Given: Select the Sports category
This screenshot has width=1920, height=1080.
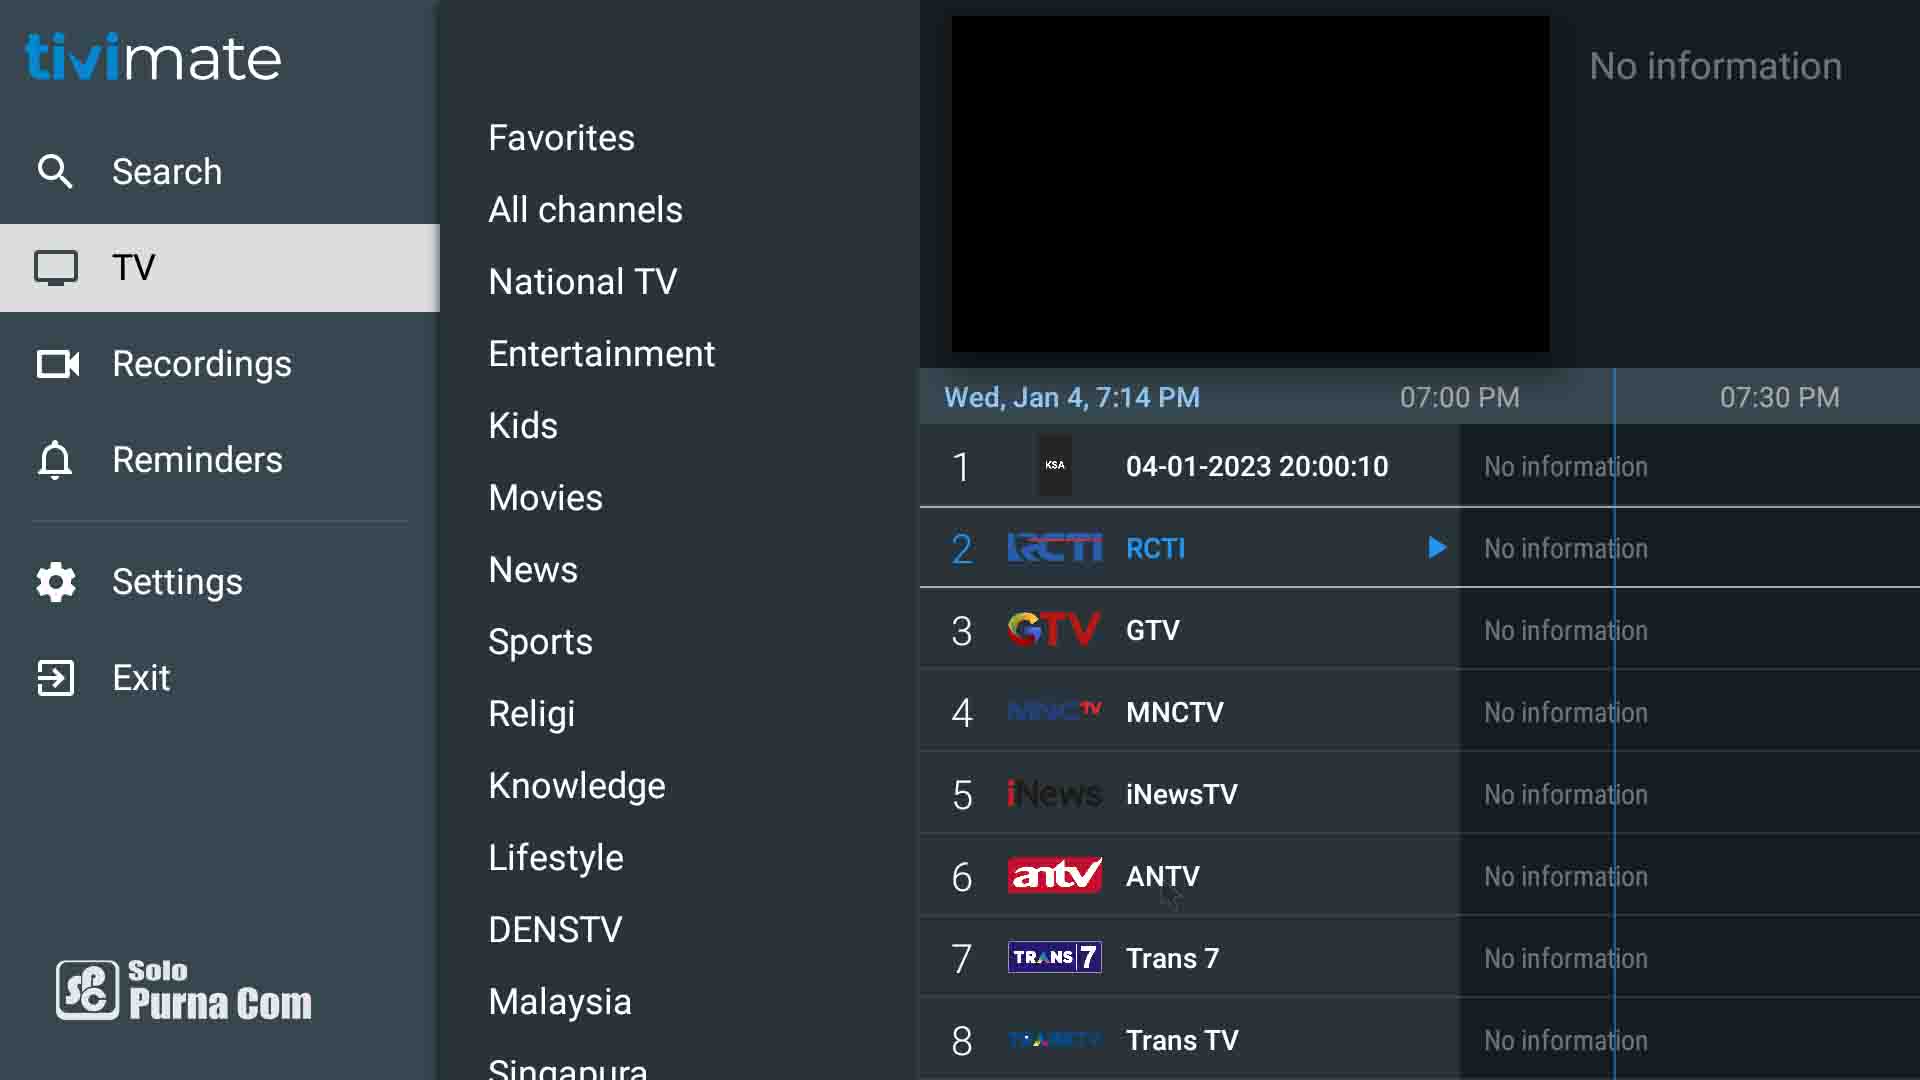Looking at the screenshot, I should [x=540, y=642].
